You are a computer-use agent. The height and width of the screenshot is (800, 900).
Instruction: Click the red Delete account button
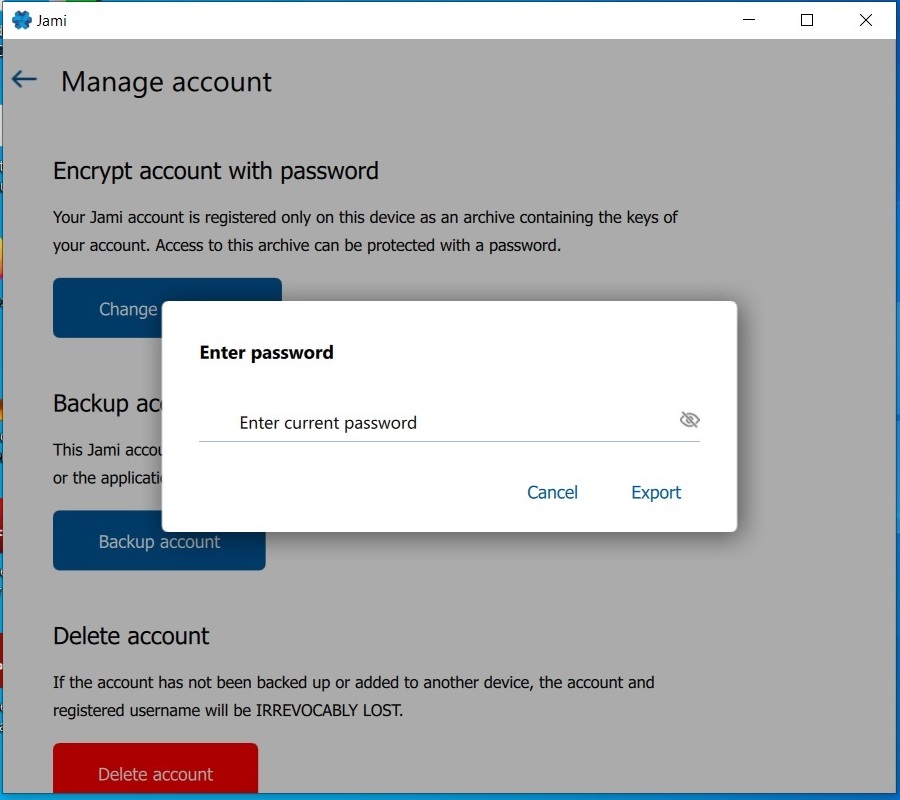(x=156, y=768)
